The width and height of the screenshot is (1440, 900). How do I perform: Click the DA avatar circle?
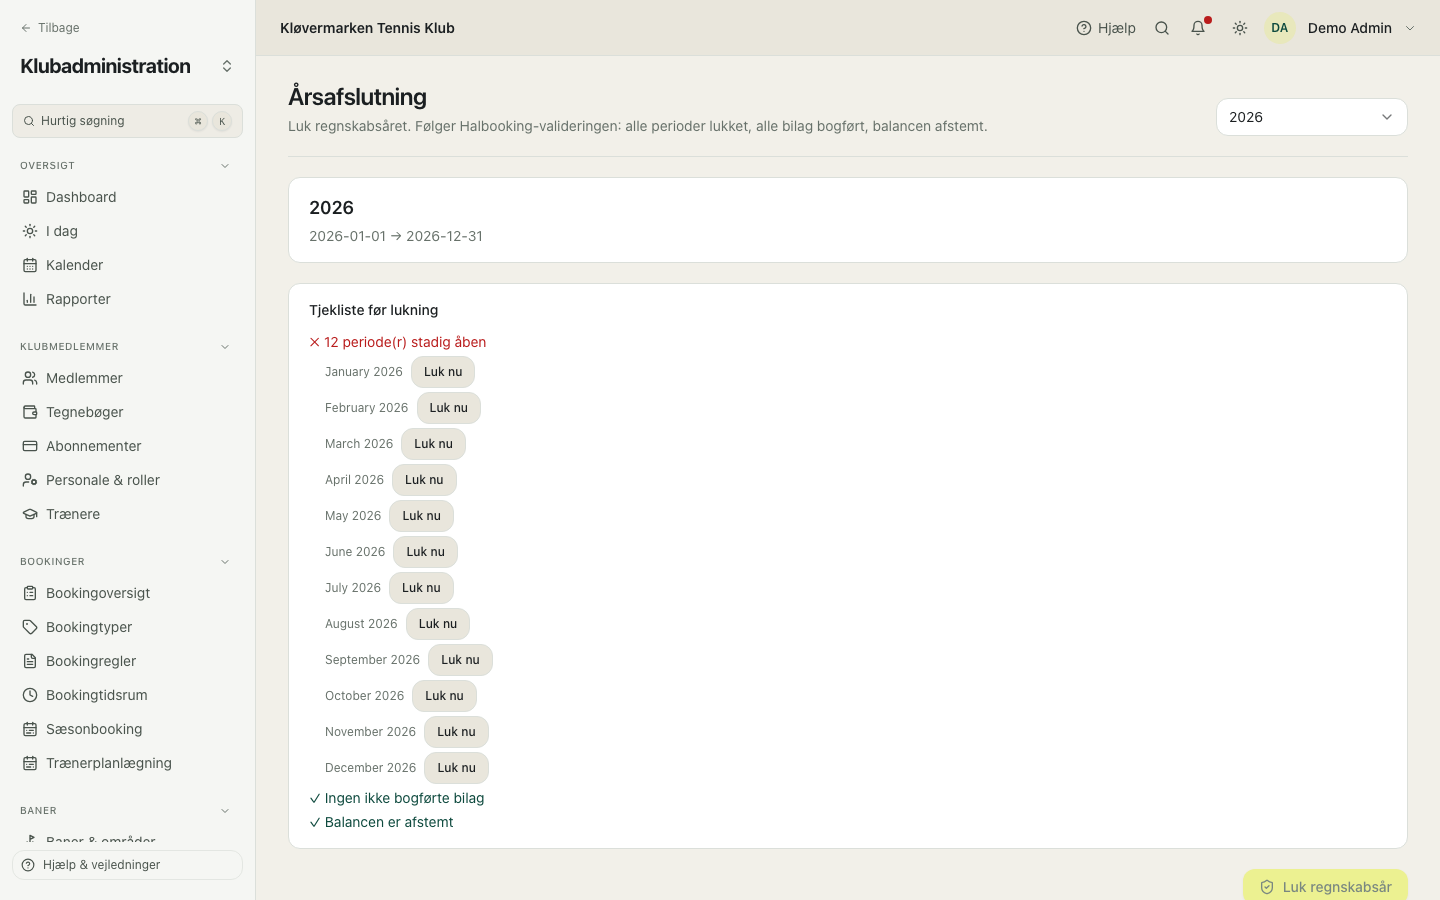pos(1280,28)
